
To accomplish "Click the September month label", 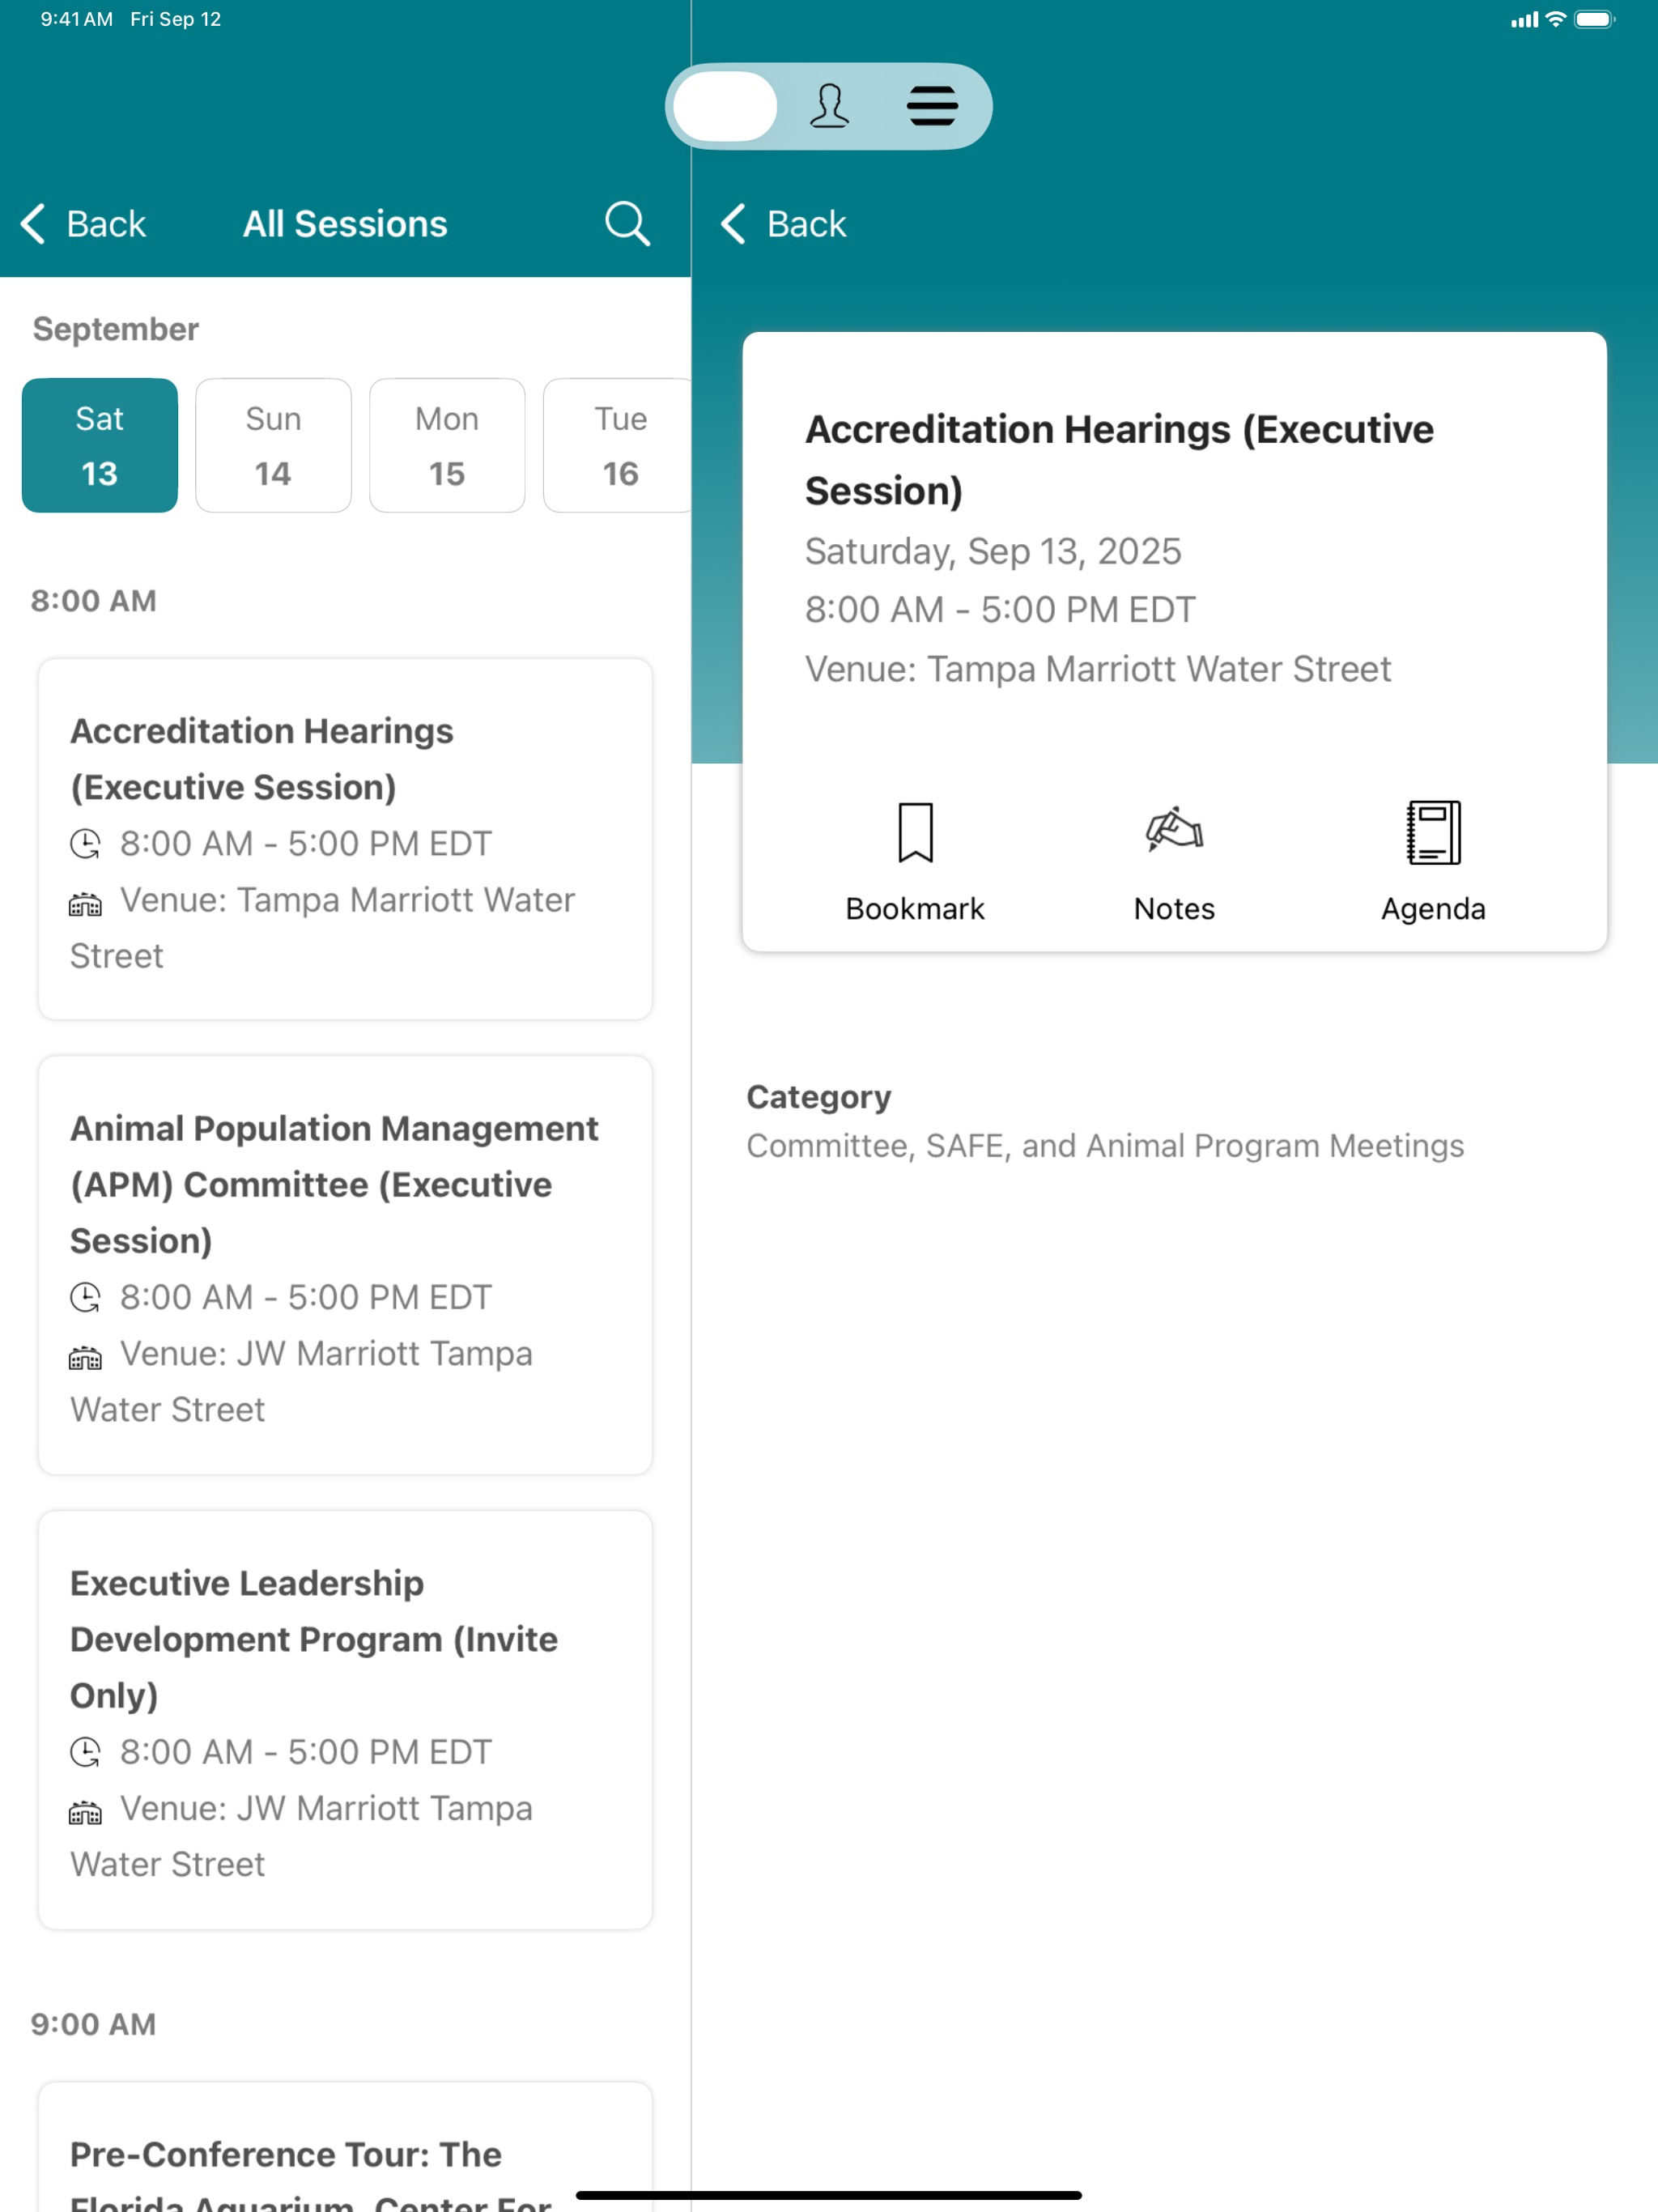I will click(116, 329).
